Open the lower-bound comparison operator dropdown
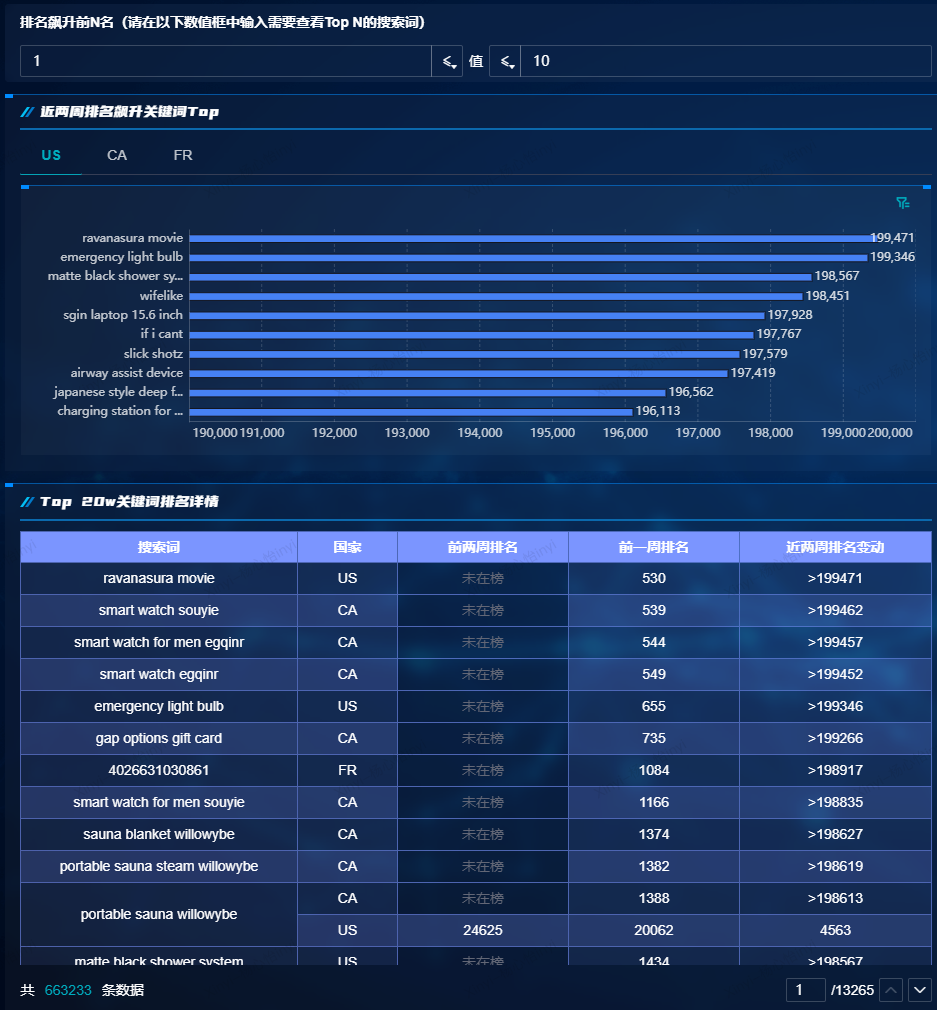Screen dimensions: 937x1010 pyautogui.click(x=446, y=61)
